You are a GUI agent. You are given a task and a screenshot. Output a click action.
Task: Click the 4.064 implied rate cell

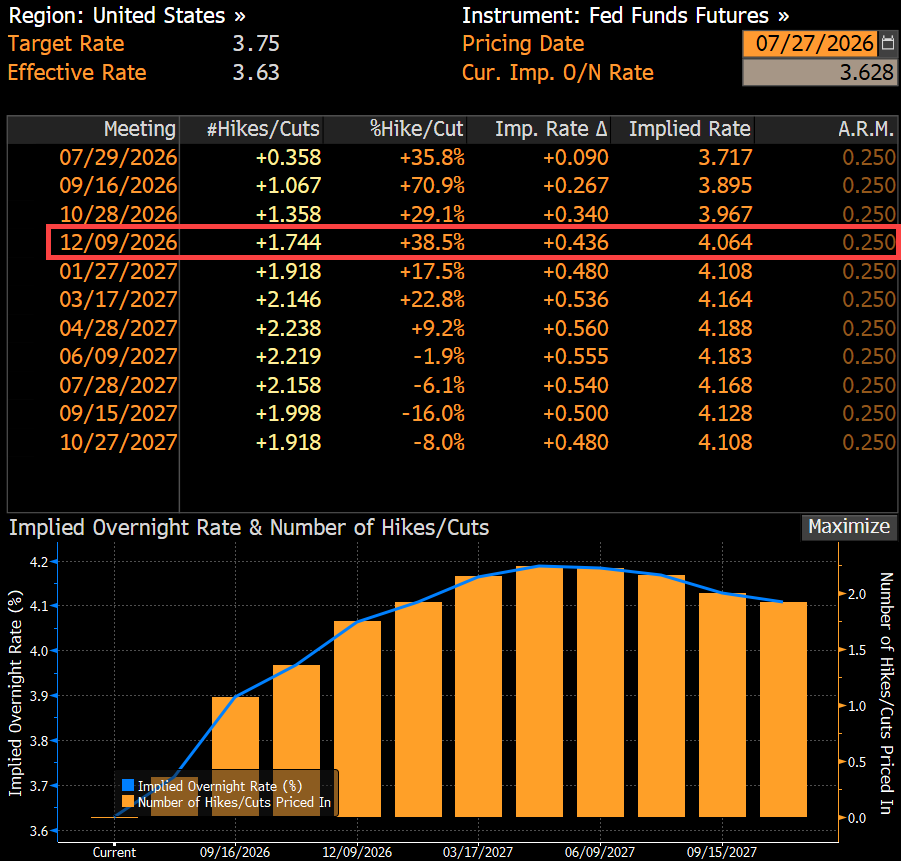click(x=725, y=243)
